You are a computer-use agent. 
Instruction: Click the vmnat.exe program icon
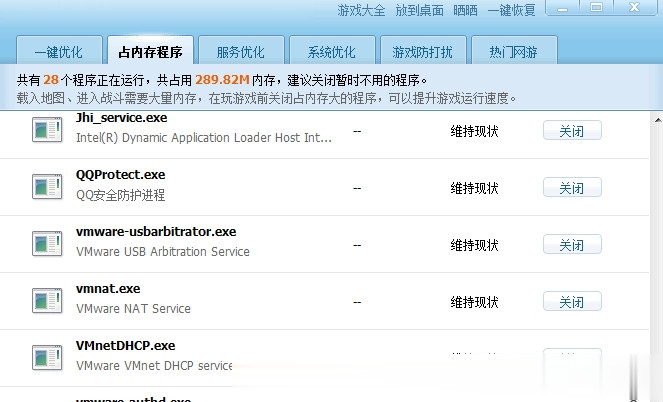(47, 301)
